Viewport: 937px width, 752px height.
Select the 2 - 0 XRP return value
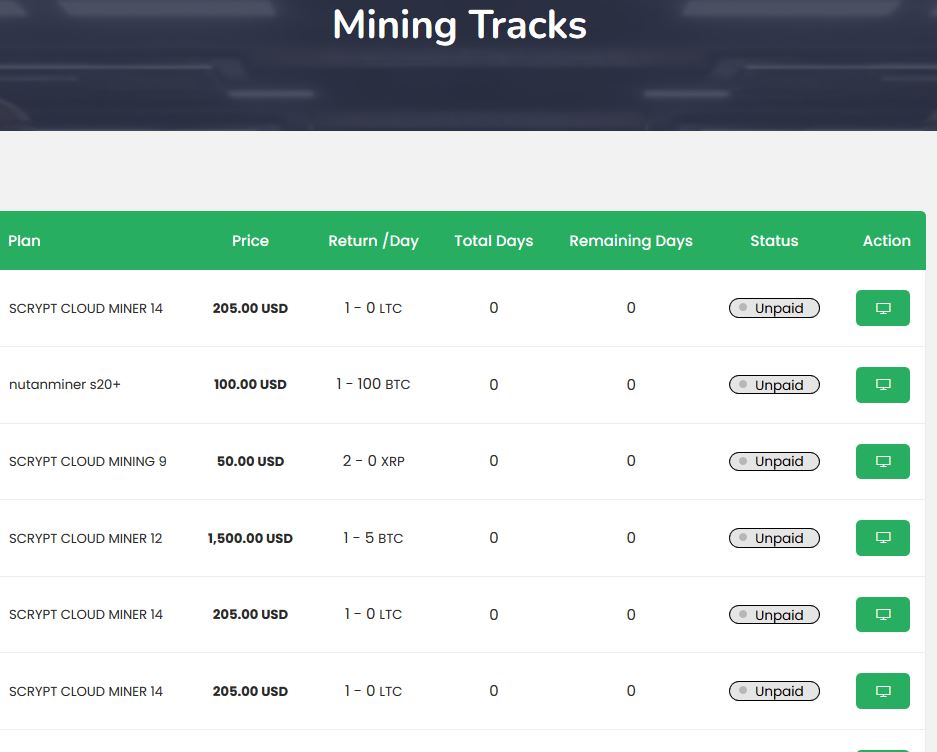(373, 461)
